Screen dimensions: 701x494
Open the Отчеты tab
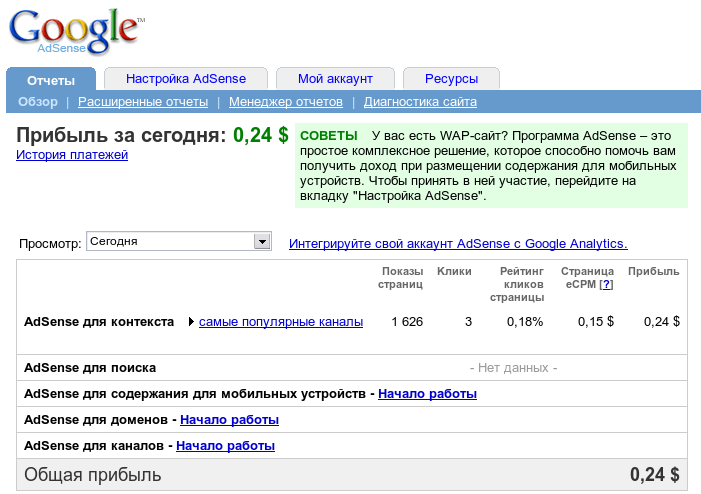pyautogui.click(x=51, y=79)
